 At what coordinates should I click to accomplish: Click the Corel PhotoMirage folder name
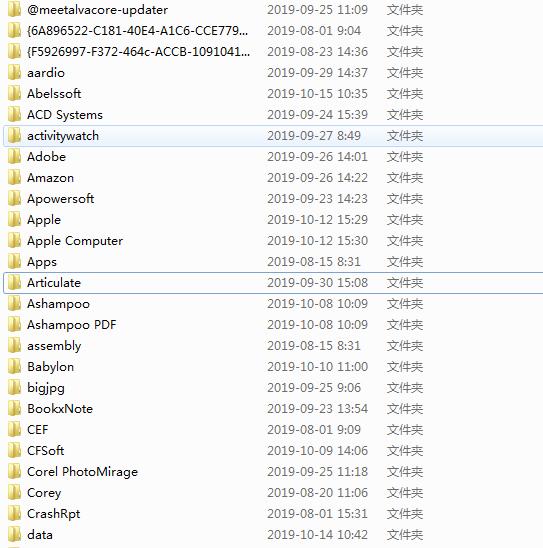(82, 472)
